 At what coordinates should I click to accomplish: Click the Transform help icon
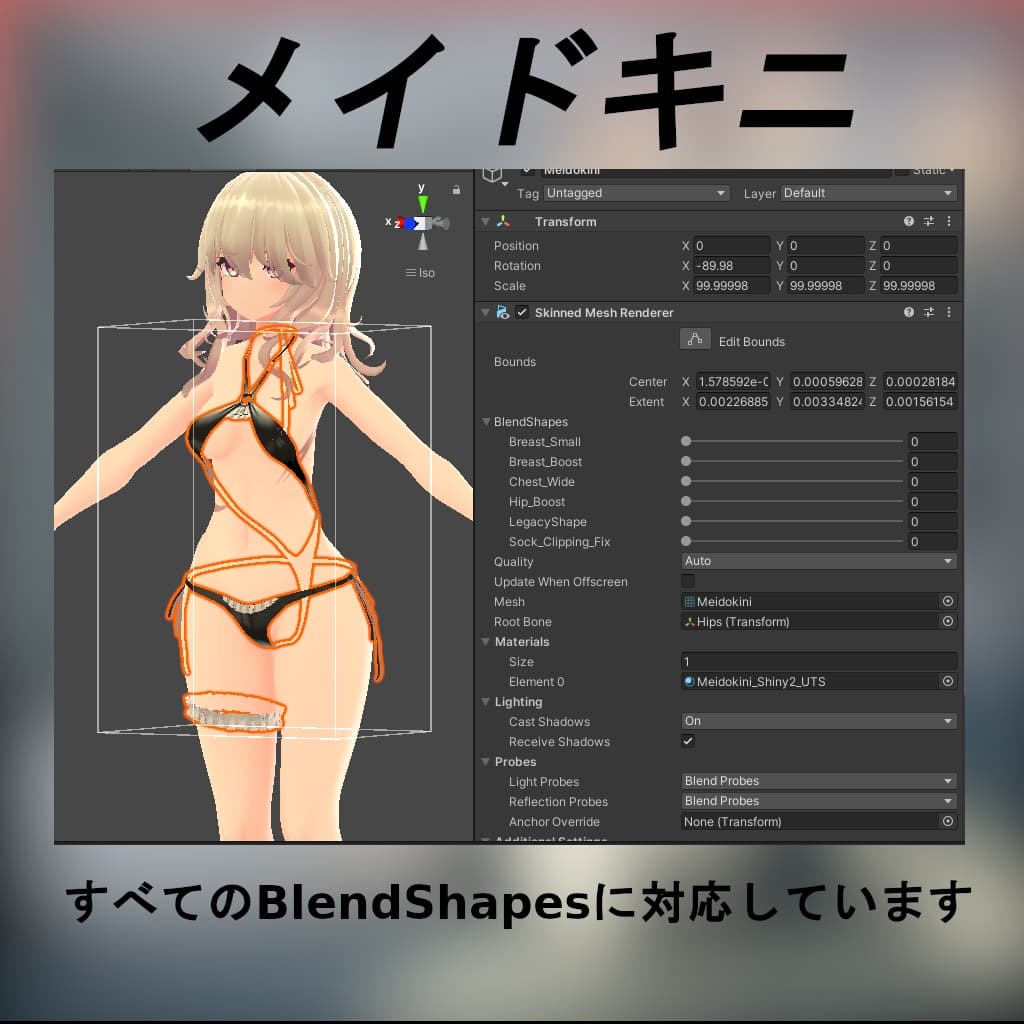tap(908, 221)
